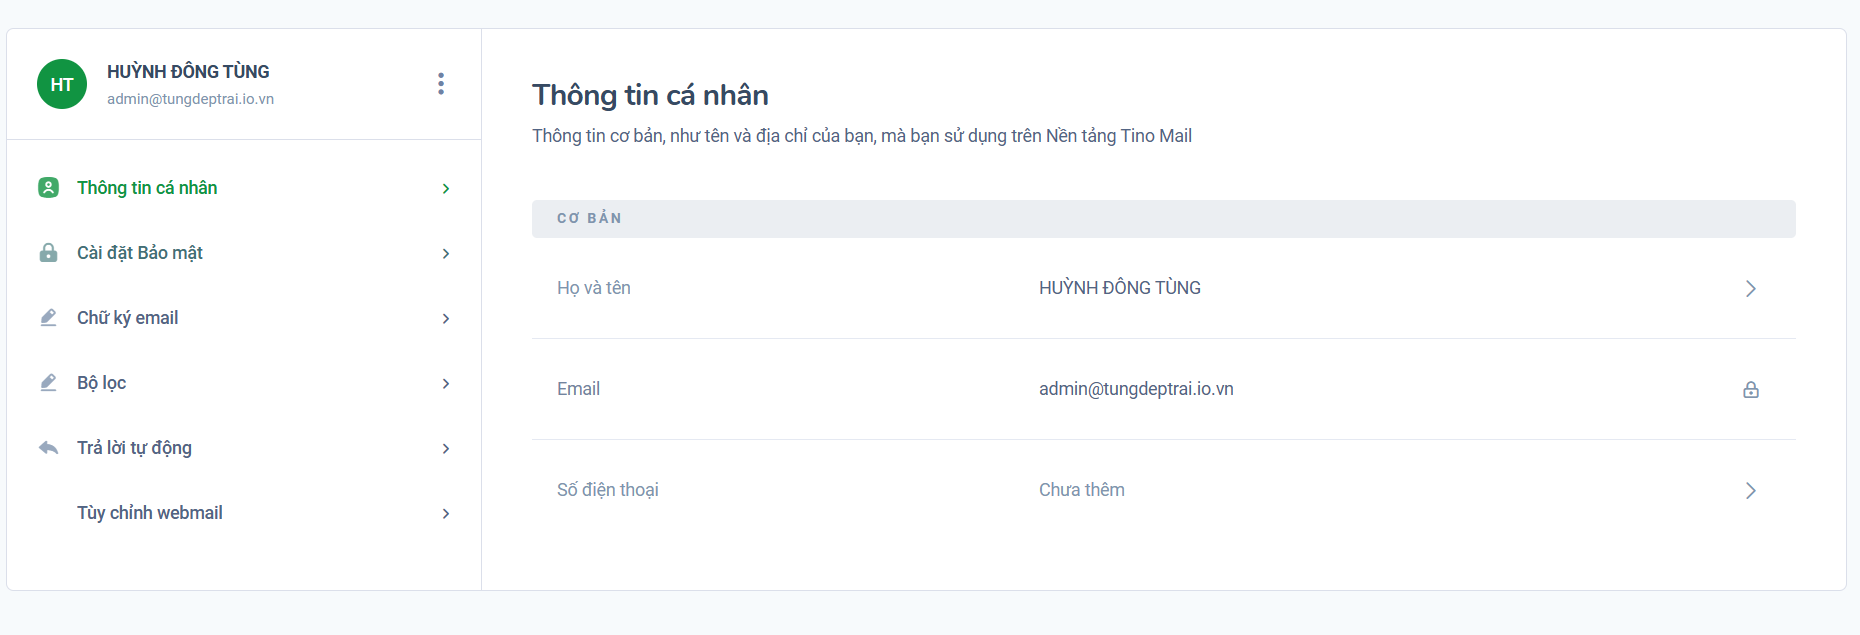Click the lock icon in Email row
The height and width of the screenshot is (635, 1860).
coord(1750,390)
